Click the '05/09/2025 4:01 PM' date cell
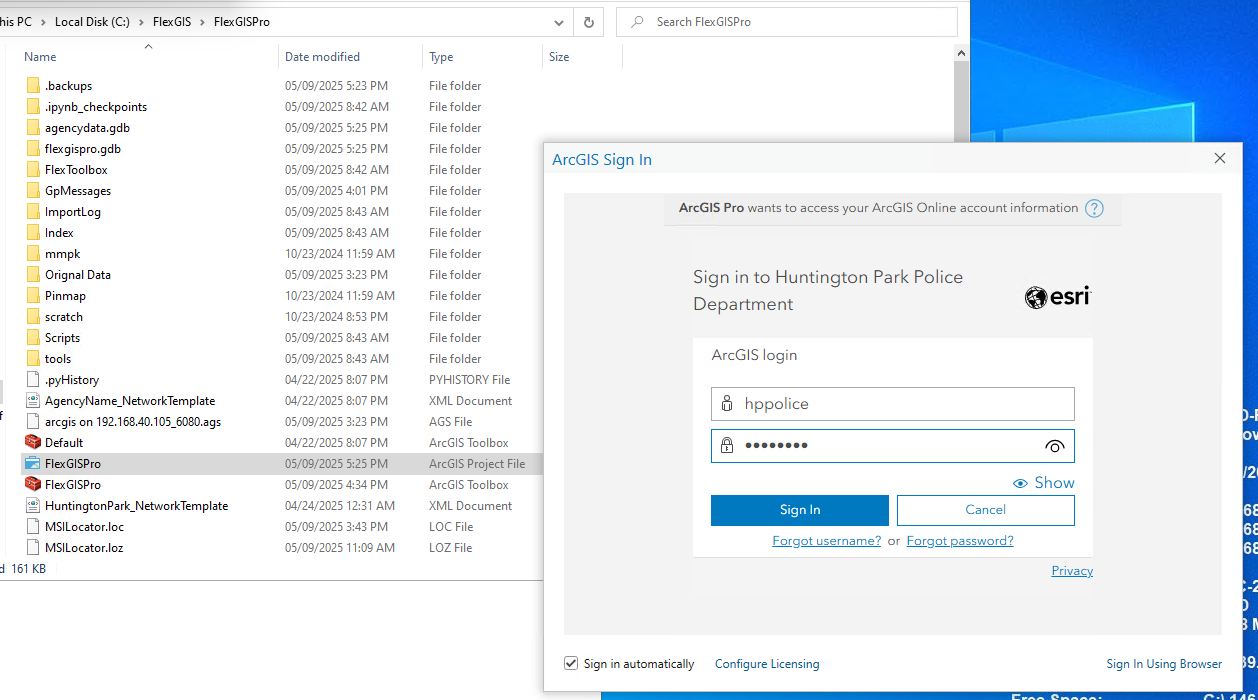 (337, 191)
